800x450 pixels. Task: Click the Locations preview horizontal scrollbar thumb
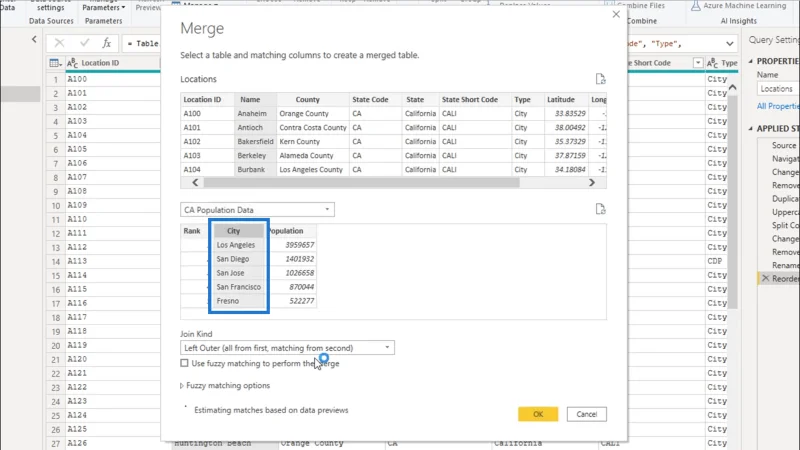pyautogui.click(x=361, y=183)
